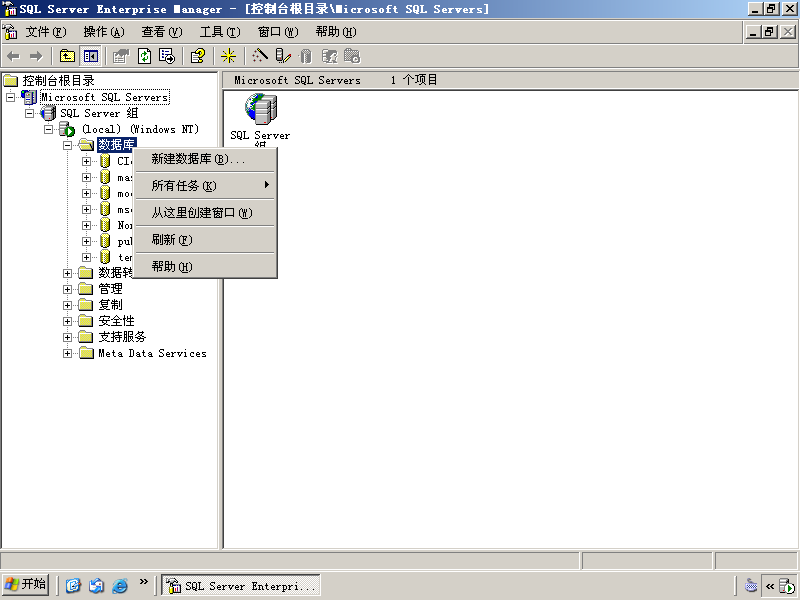The height and width of the screenshot is (600, 800).
Task: Choose 新建数据库(B)... from context menu
Action: tap(205, 159)
